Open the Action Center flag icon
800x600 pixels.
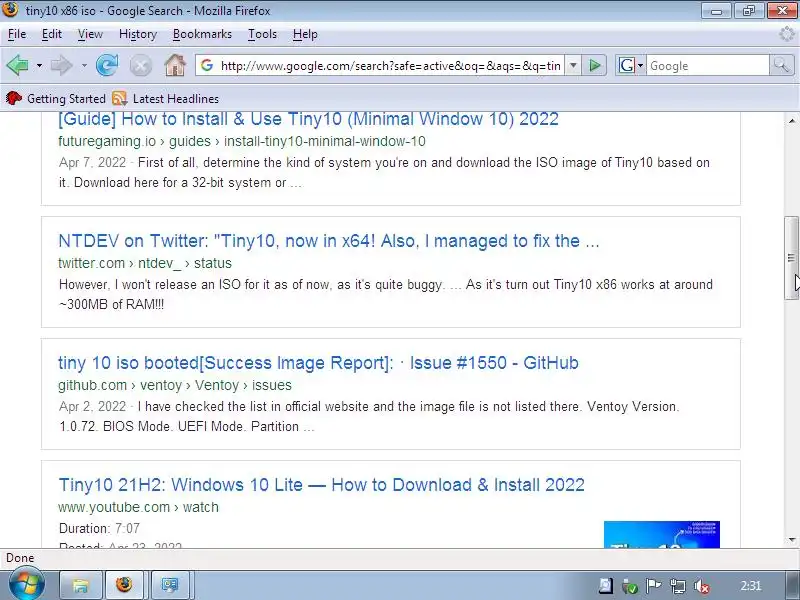pyautogui.click(x=654, y=586)
